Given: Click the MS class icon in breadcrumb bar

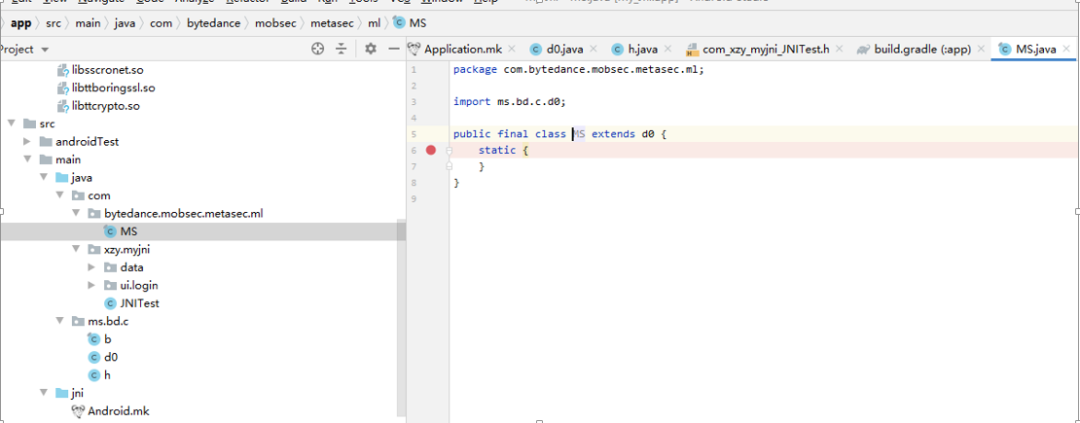Looking at the screenshot, I should point(399,23).
